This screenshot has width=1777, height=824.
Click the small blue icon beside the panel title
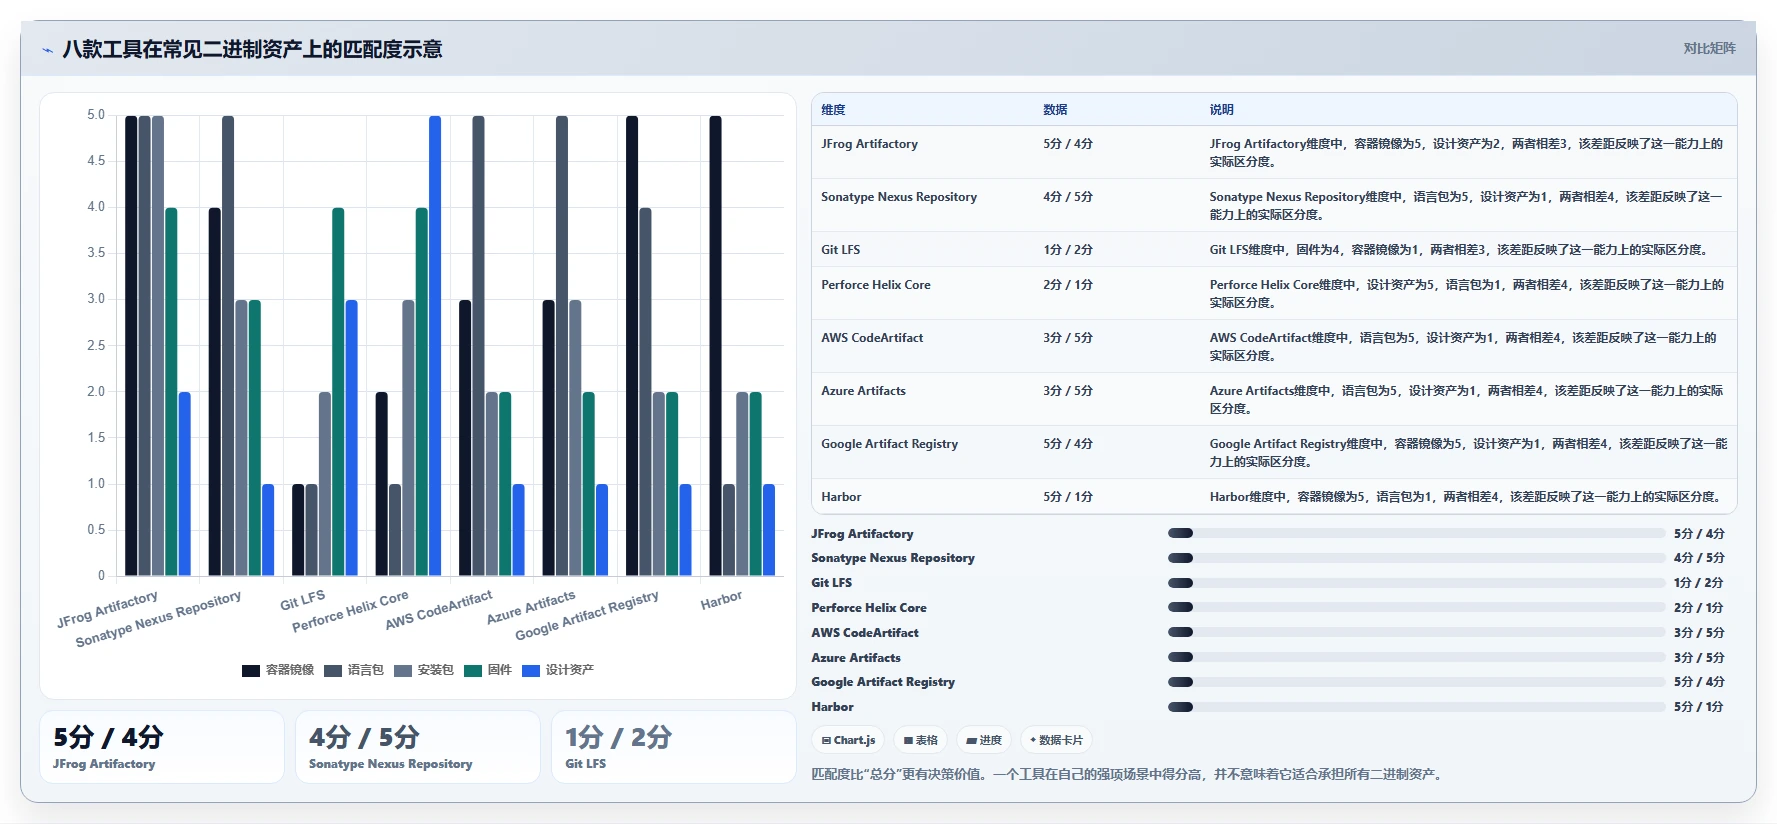(47, 50)
